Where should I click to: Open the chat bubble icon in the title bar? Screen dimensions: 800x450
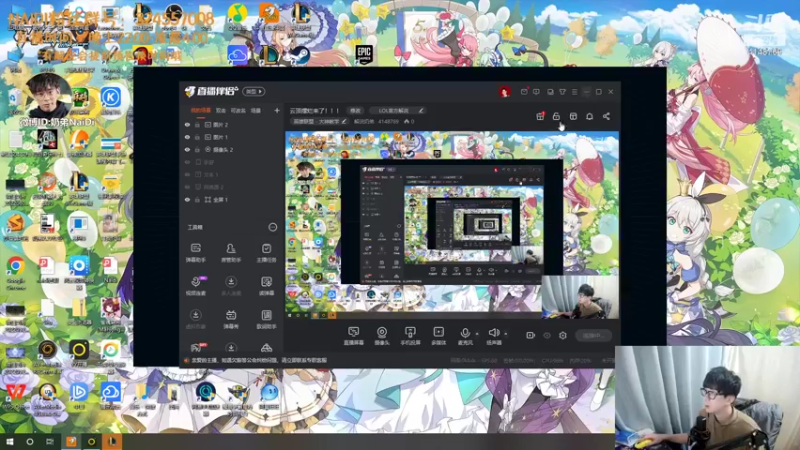(x=536, y=92)
